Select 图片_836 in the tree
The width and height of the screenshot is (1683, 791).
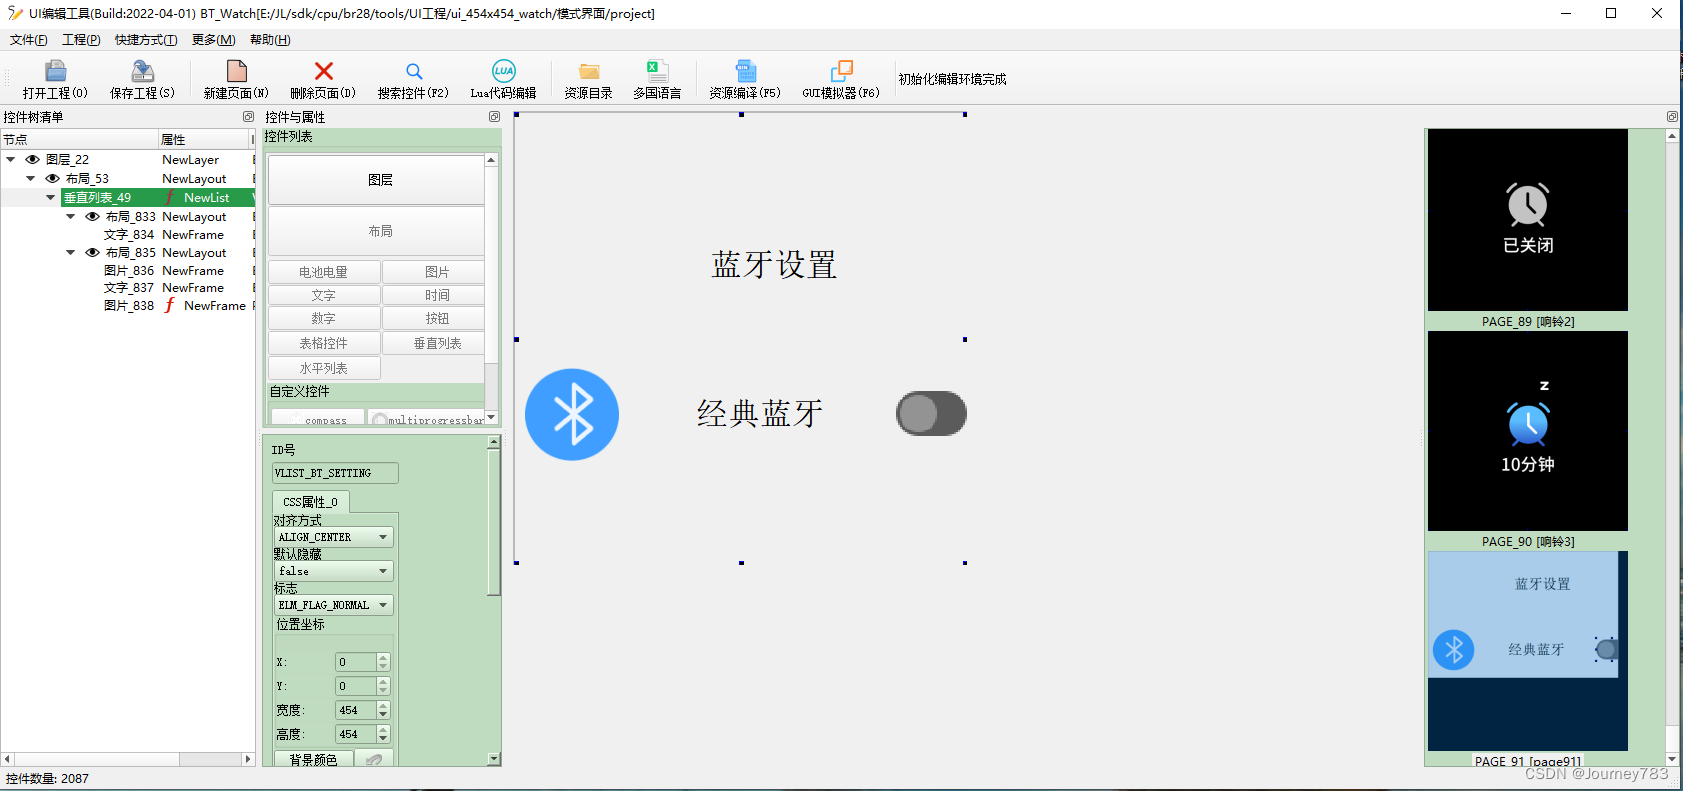coord(129,271)
